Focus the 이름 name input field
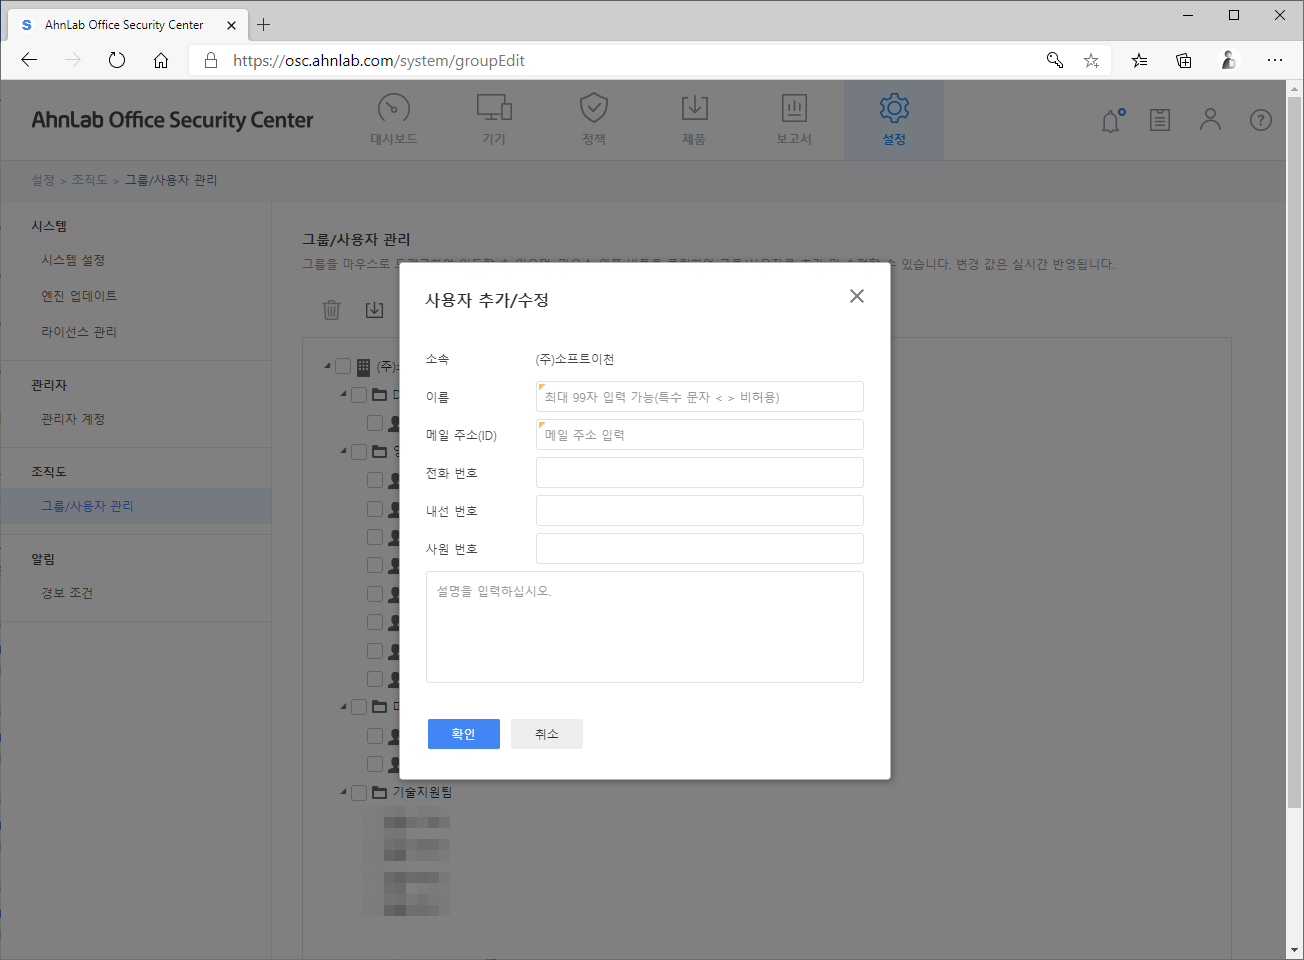 700,397
